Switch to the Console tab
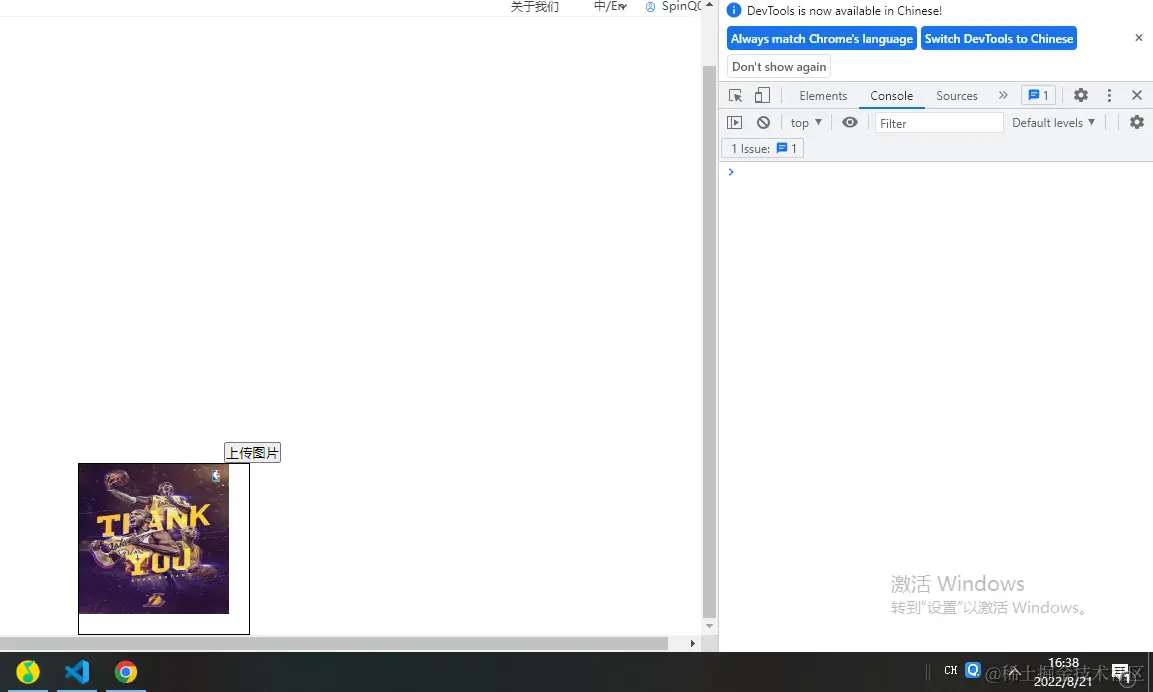 click(x=891, y=96)
